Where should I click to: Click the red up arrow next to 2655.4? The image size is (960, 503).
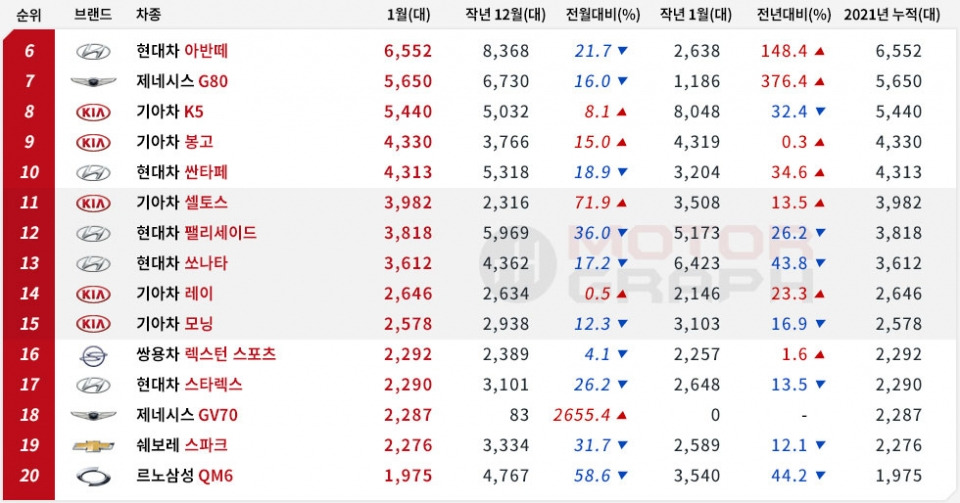[x=622, y=415]
